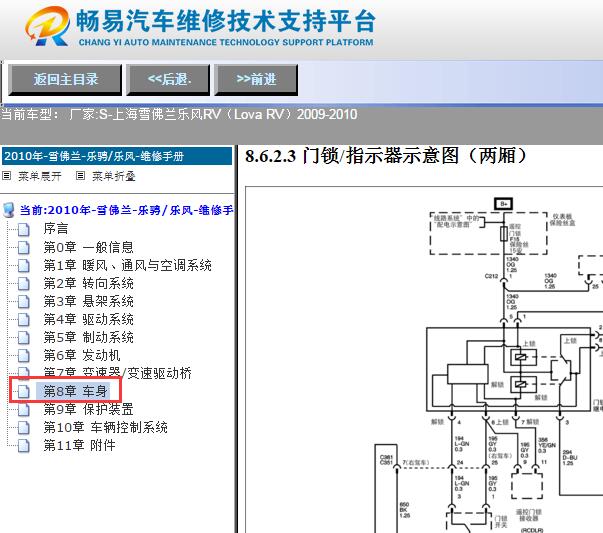Open 第4章 驱动系统
Image resolution: width=603 pixels, height=533 pixels.
88,319
